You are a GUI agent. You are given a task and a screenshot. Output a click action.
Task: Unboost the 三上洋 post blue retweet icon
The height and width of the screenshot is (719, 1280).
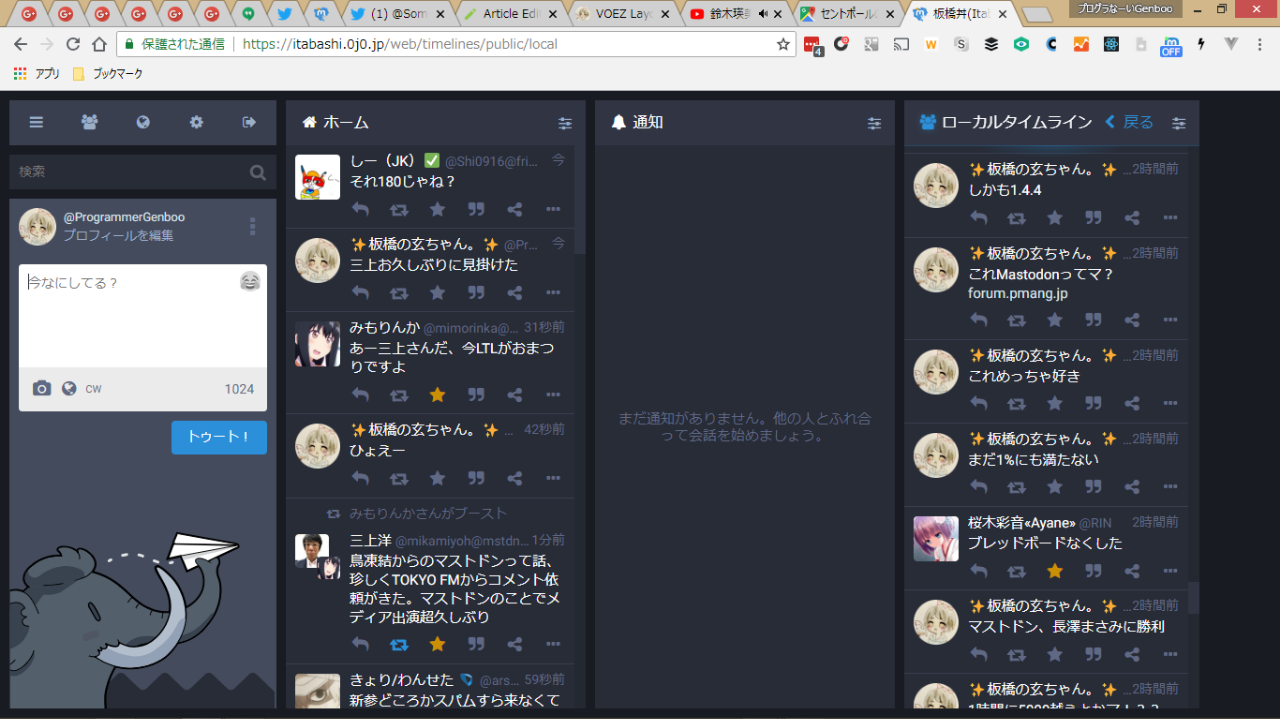pos(399,644)
